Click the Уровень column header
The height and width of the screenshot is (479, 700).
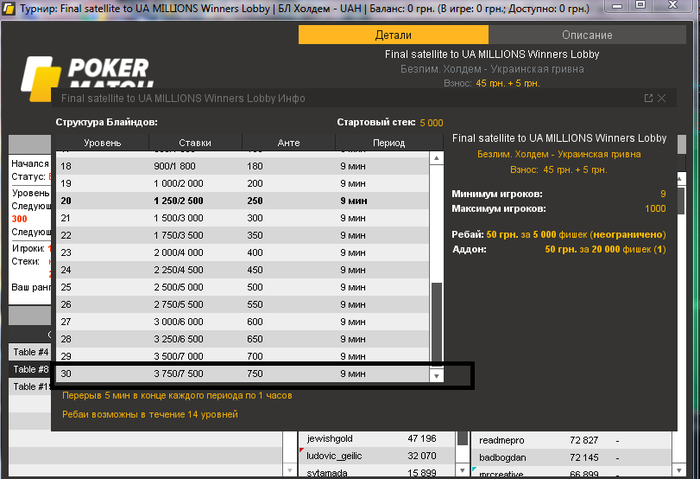click(102, 143)
